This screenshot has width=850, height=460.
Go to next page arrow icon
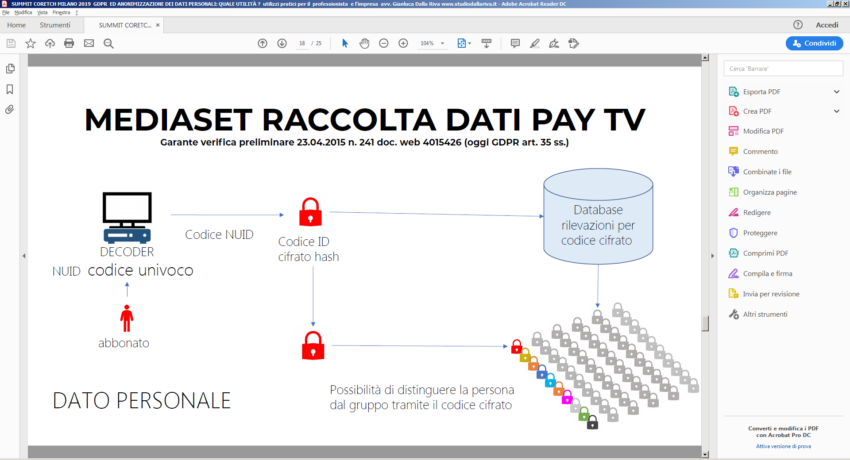282,43
